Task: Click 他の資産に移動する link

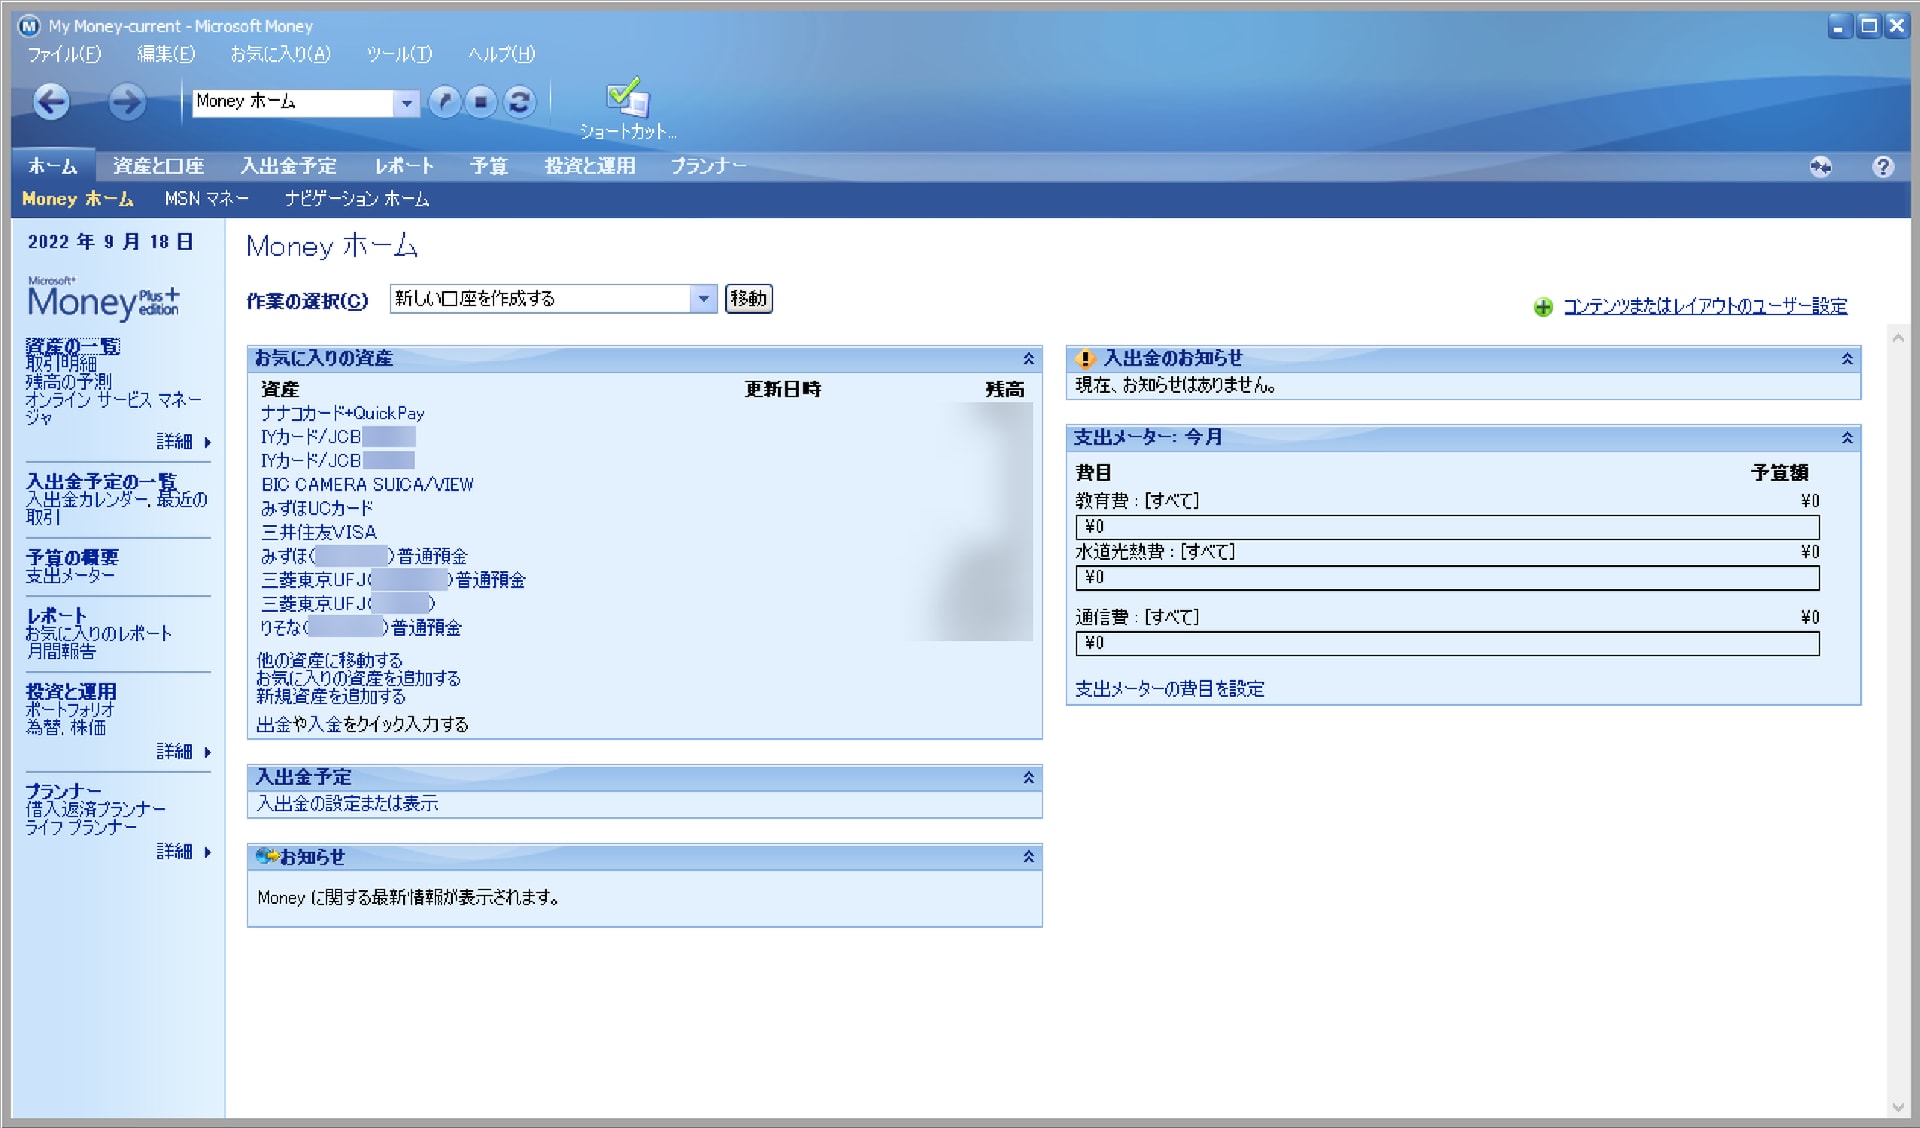Action: click(330, 661)
